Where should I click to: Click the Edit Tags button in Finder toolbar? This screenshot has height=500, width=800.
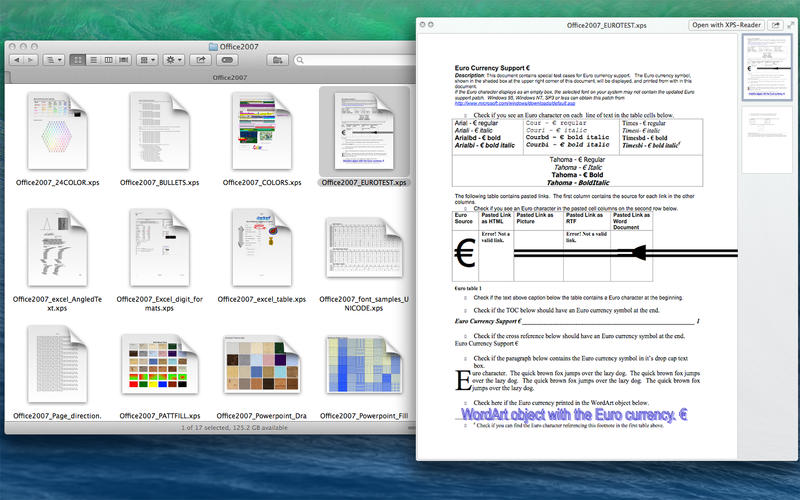227,60
